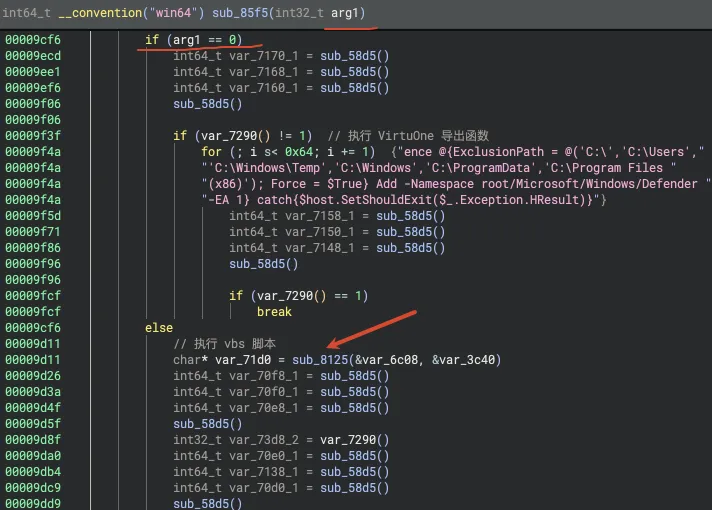Click address 00009ecd in the gutter
712x510 pixels.
point(33,56)
